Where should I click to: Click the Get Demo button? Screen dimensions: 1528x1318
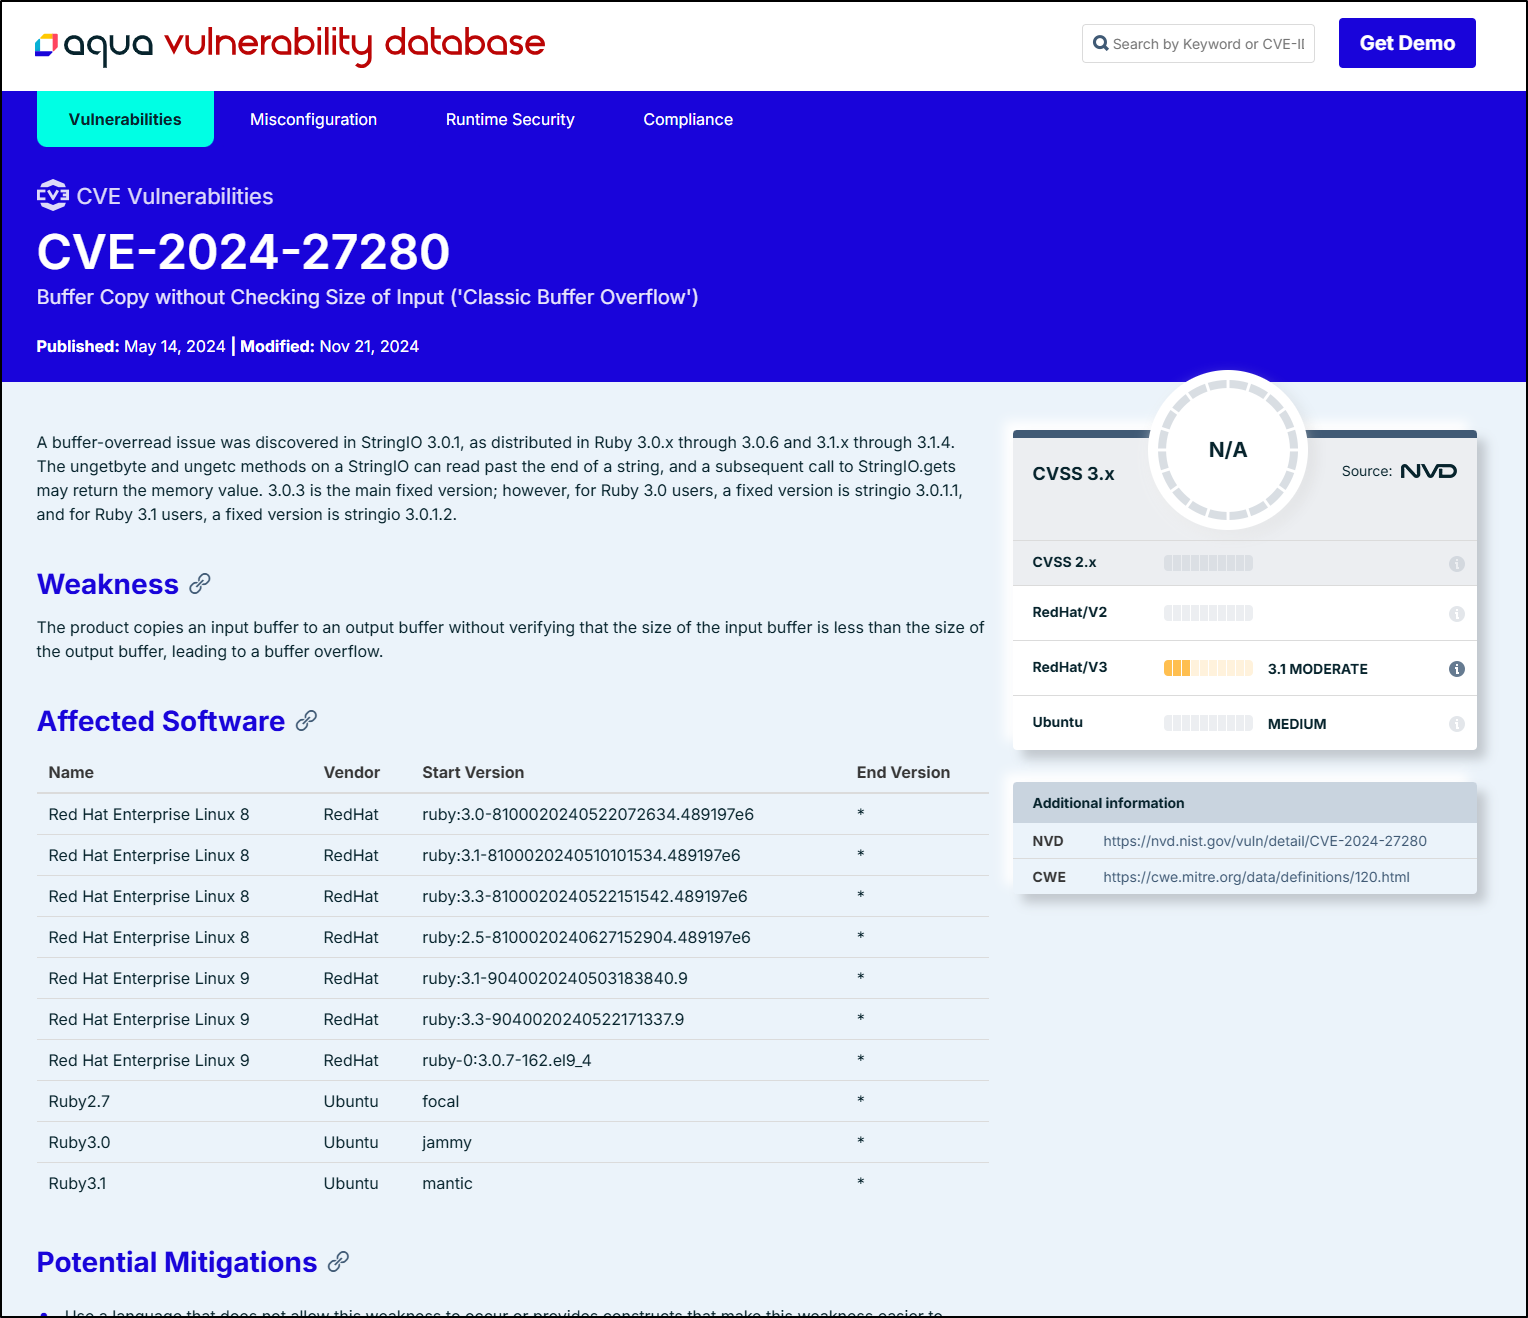click(x=1407, y=43)
